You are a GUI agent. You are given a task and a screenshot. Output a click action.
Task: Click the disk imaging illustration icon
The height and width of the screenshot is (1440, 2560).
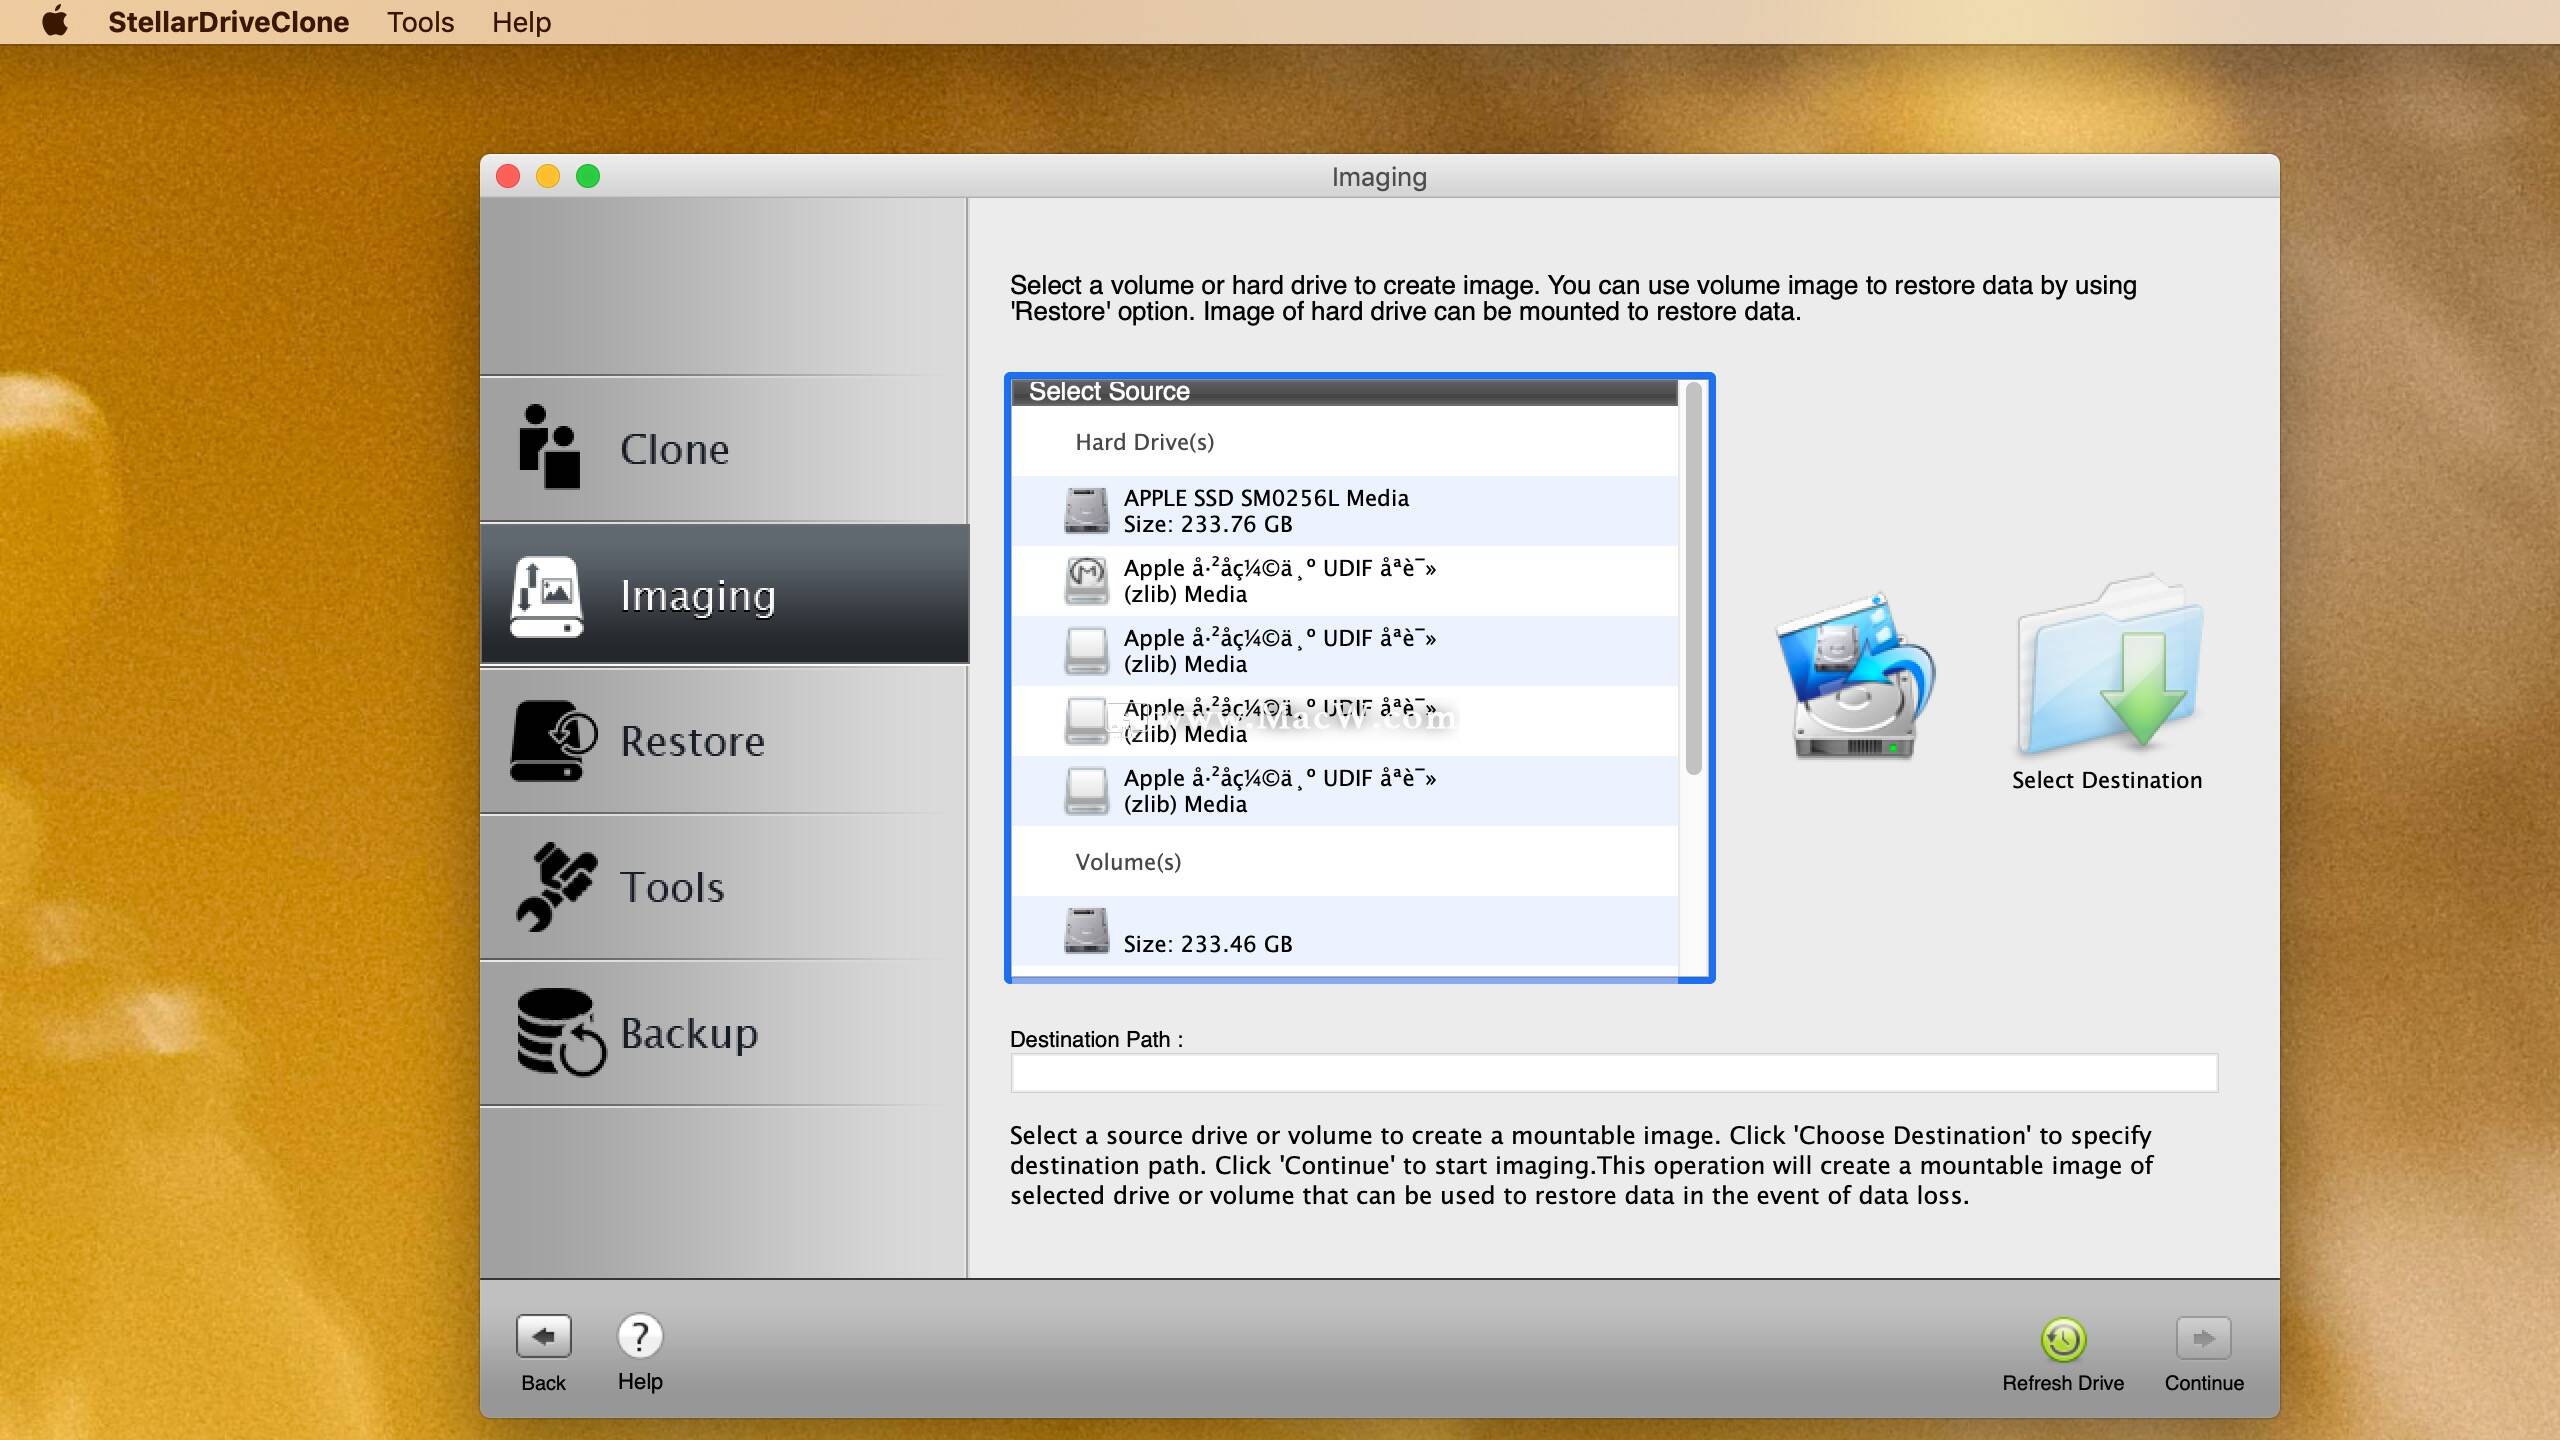[1855, 677]
